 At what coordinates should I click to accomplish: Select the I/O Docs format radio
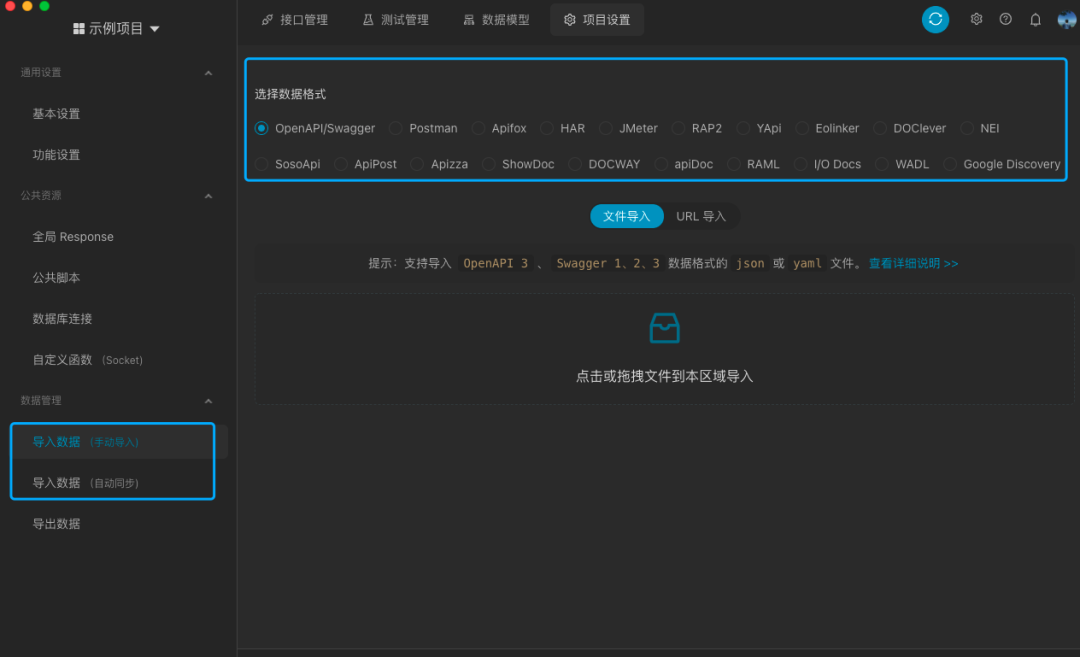pyautogui.click(x=800, y=164)
